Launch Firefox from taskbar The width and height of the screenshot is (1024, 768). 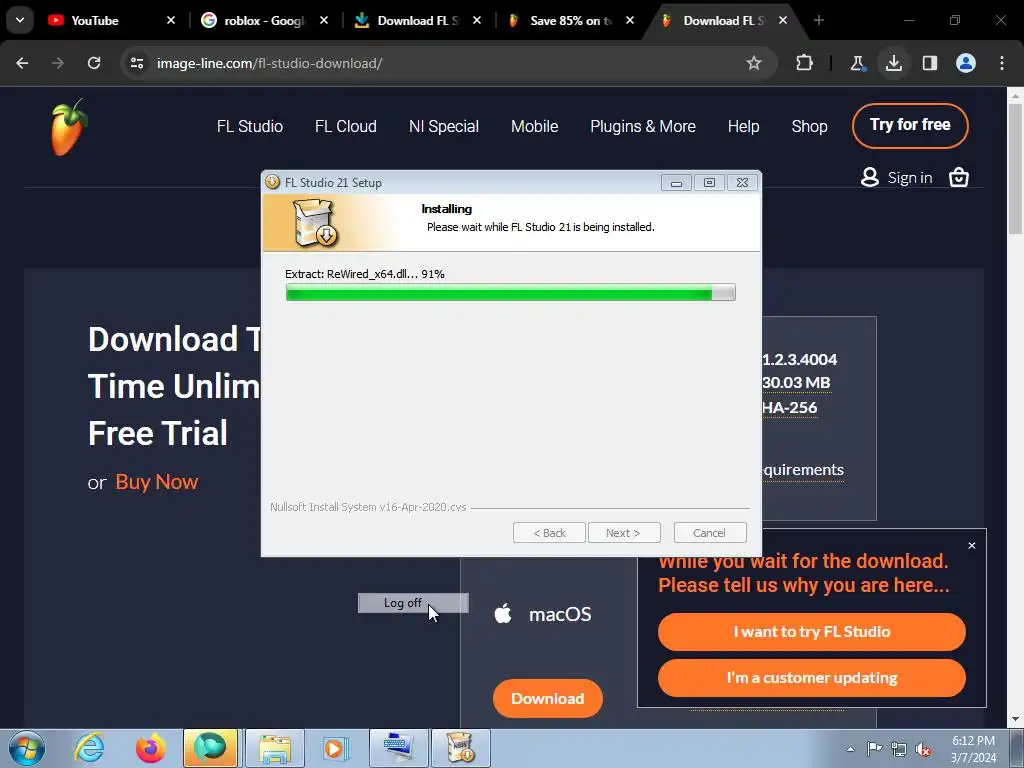coord(150,748)
